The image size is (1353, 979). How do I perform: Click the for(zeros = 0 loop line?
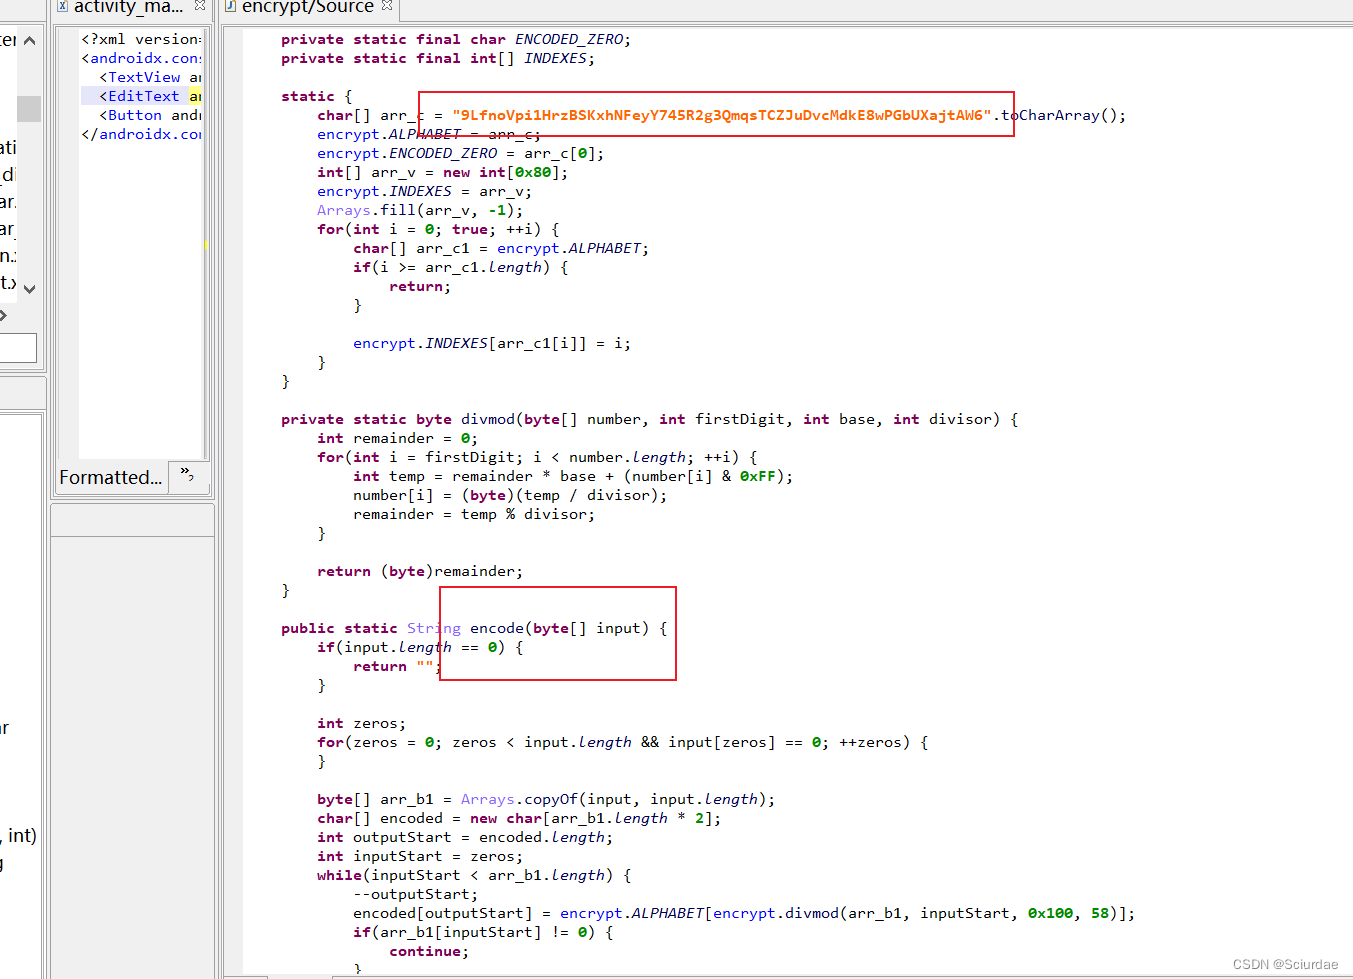pos(623,742)
